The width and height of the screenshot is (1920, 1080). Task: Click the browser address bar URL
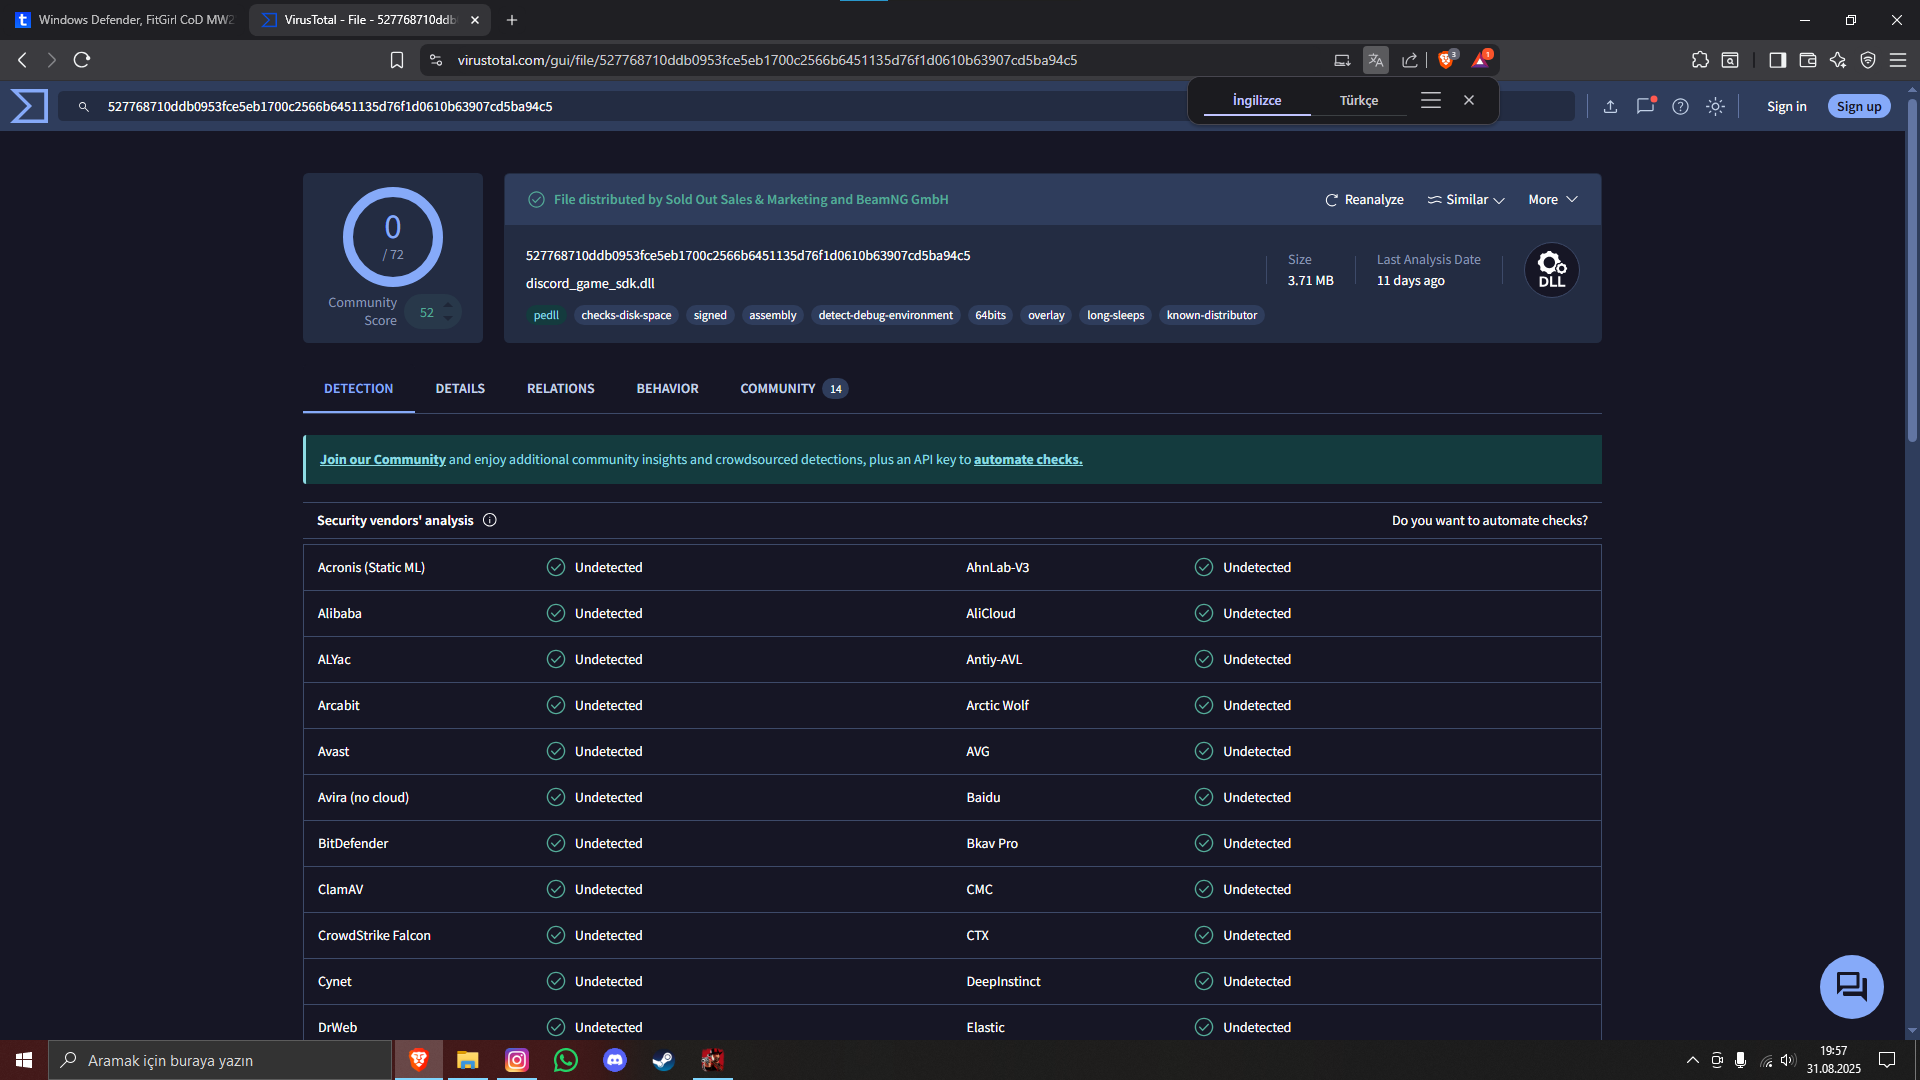[768, 60]
